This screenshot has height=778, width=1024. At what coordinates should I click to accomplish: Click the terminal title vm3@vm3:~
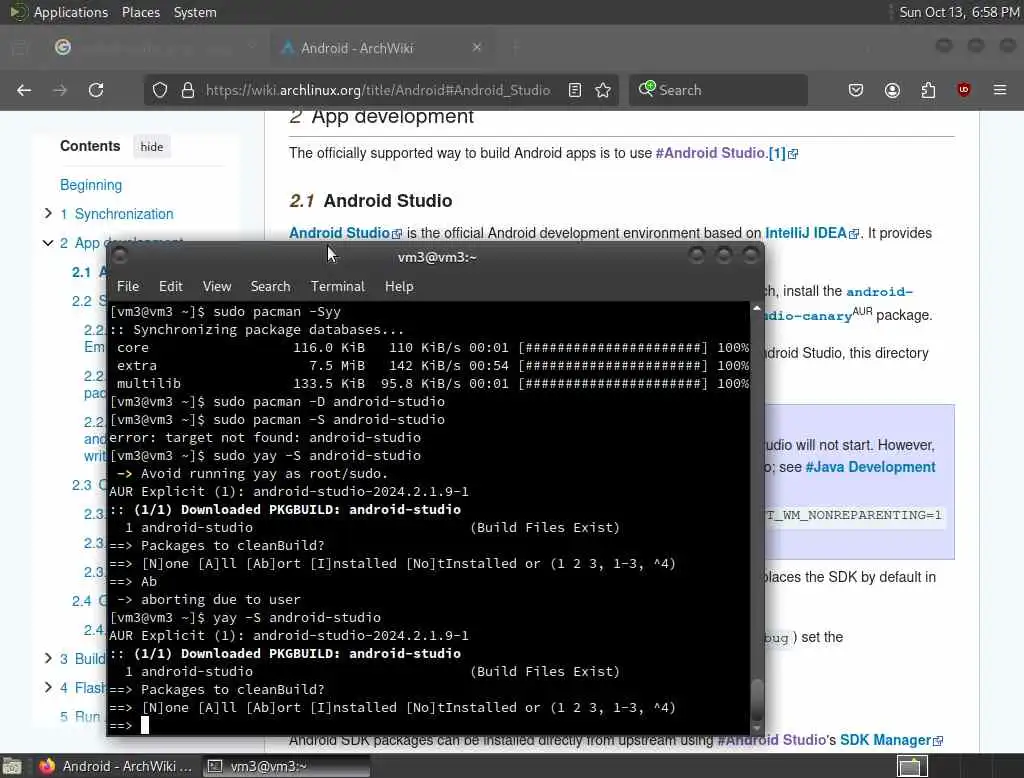point(437,257)
